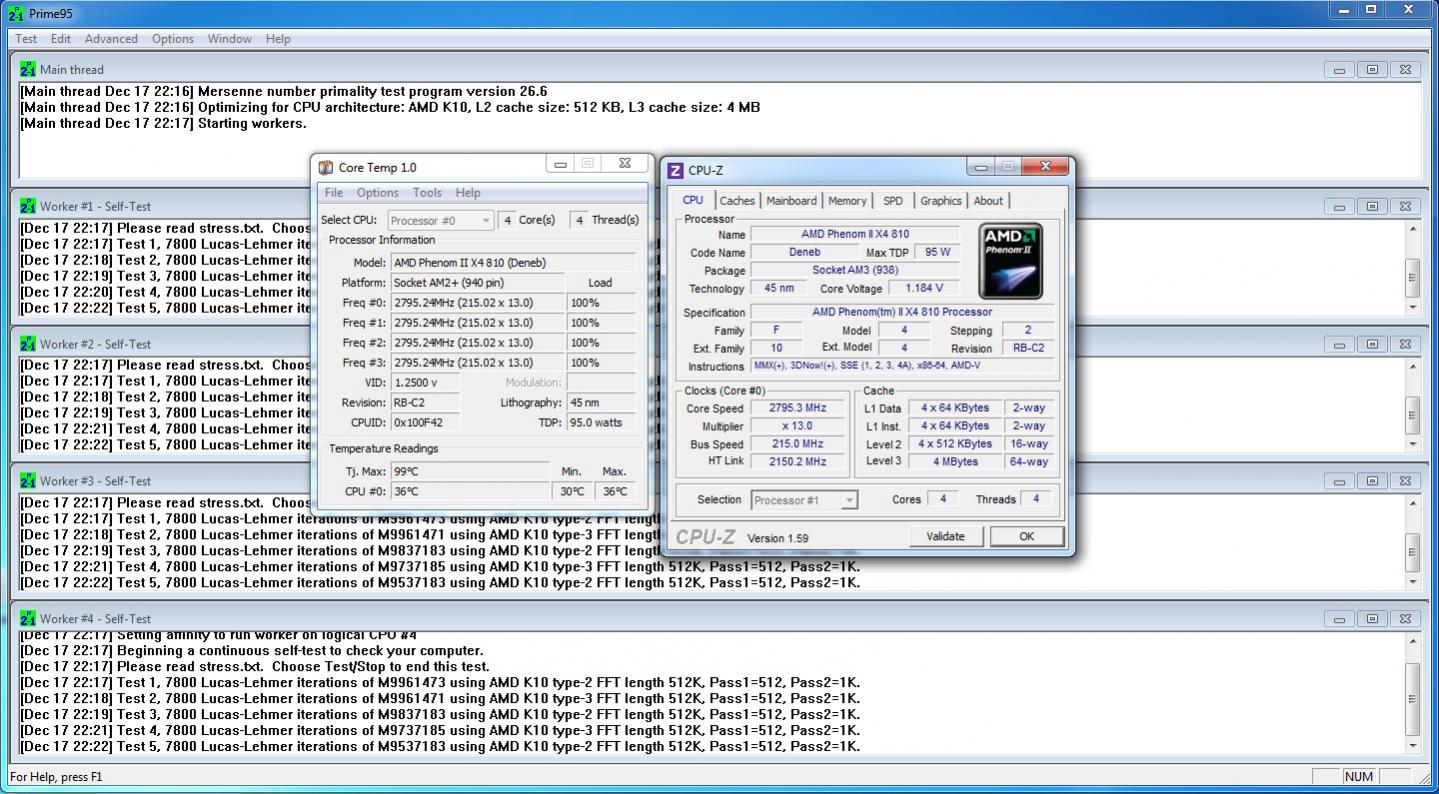Click Worker #1 scrollbar up arrow

[x=1412, y=229]
